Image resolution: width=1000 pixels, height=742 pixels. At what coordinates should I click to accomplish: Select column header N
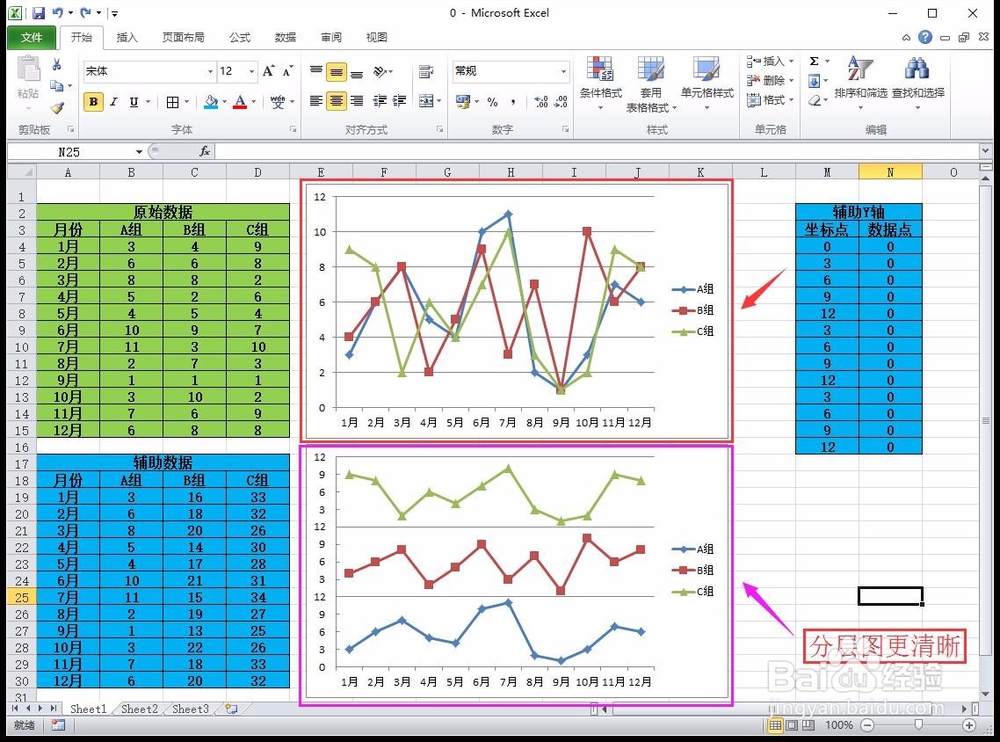point(890,172)
